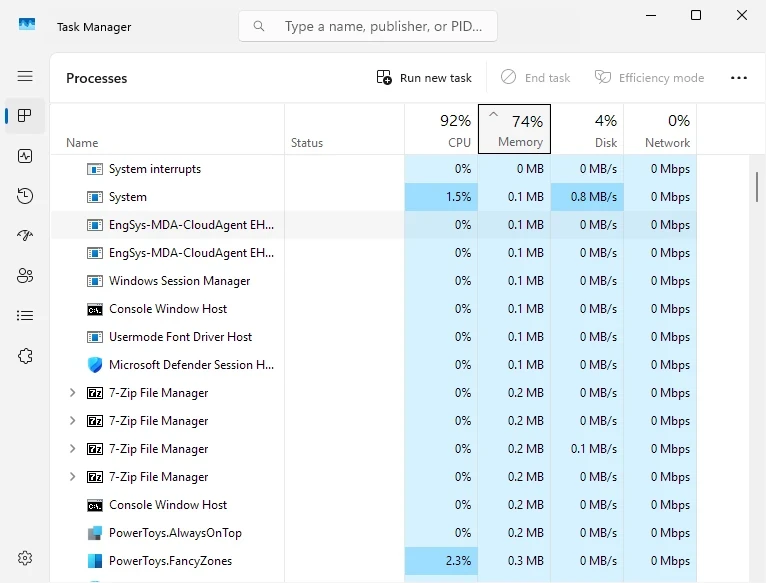Open the Users page in sidebar

pyautogui.click(x=25, y=276)
